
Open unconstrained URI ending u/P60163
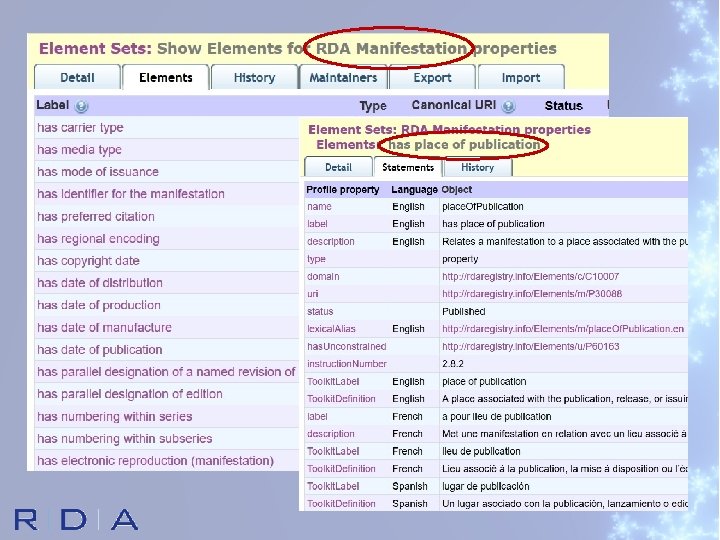(530, 346)
